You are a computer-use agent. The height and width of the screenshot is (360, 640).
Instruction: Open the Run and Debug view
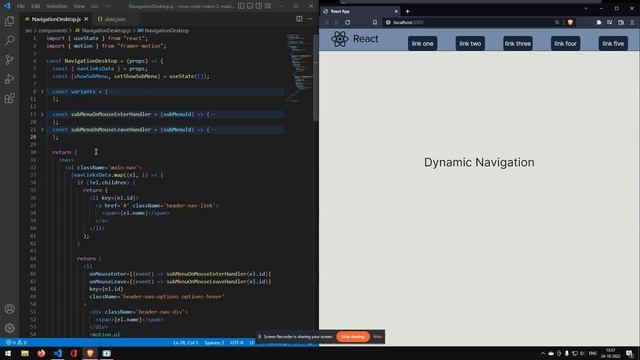tap(9, 79)
